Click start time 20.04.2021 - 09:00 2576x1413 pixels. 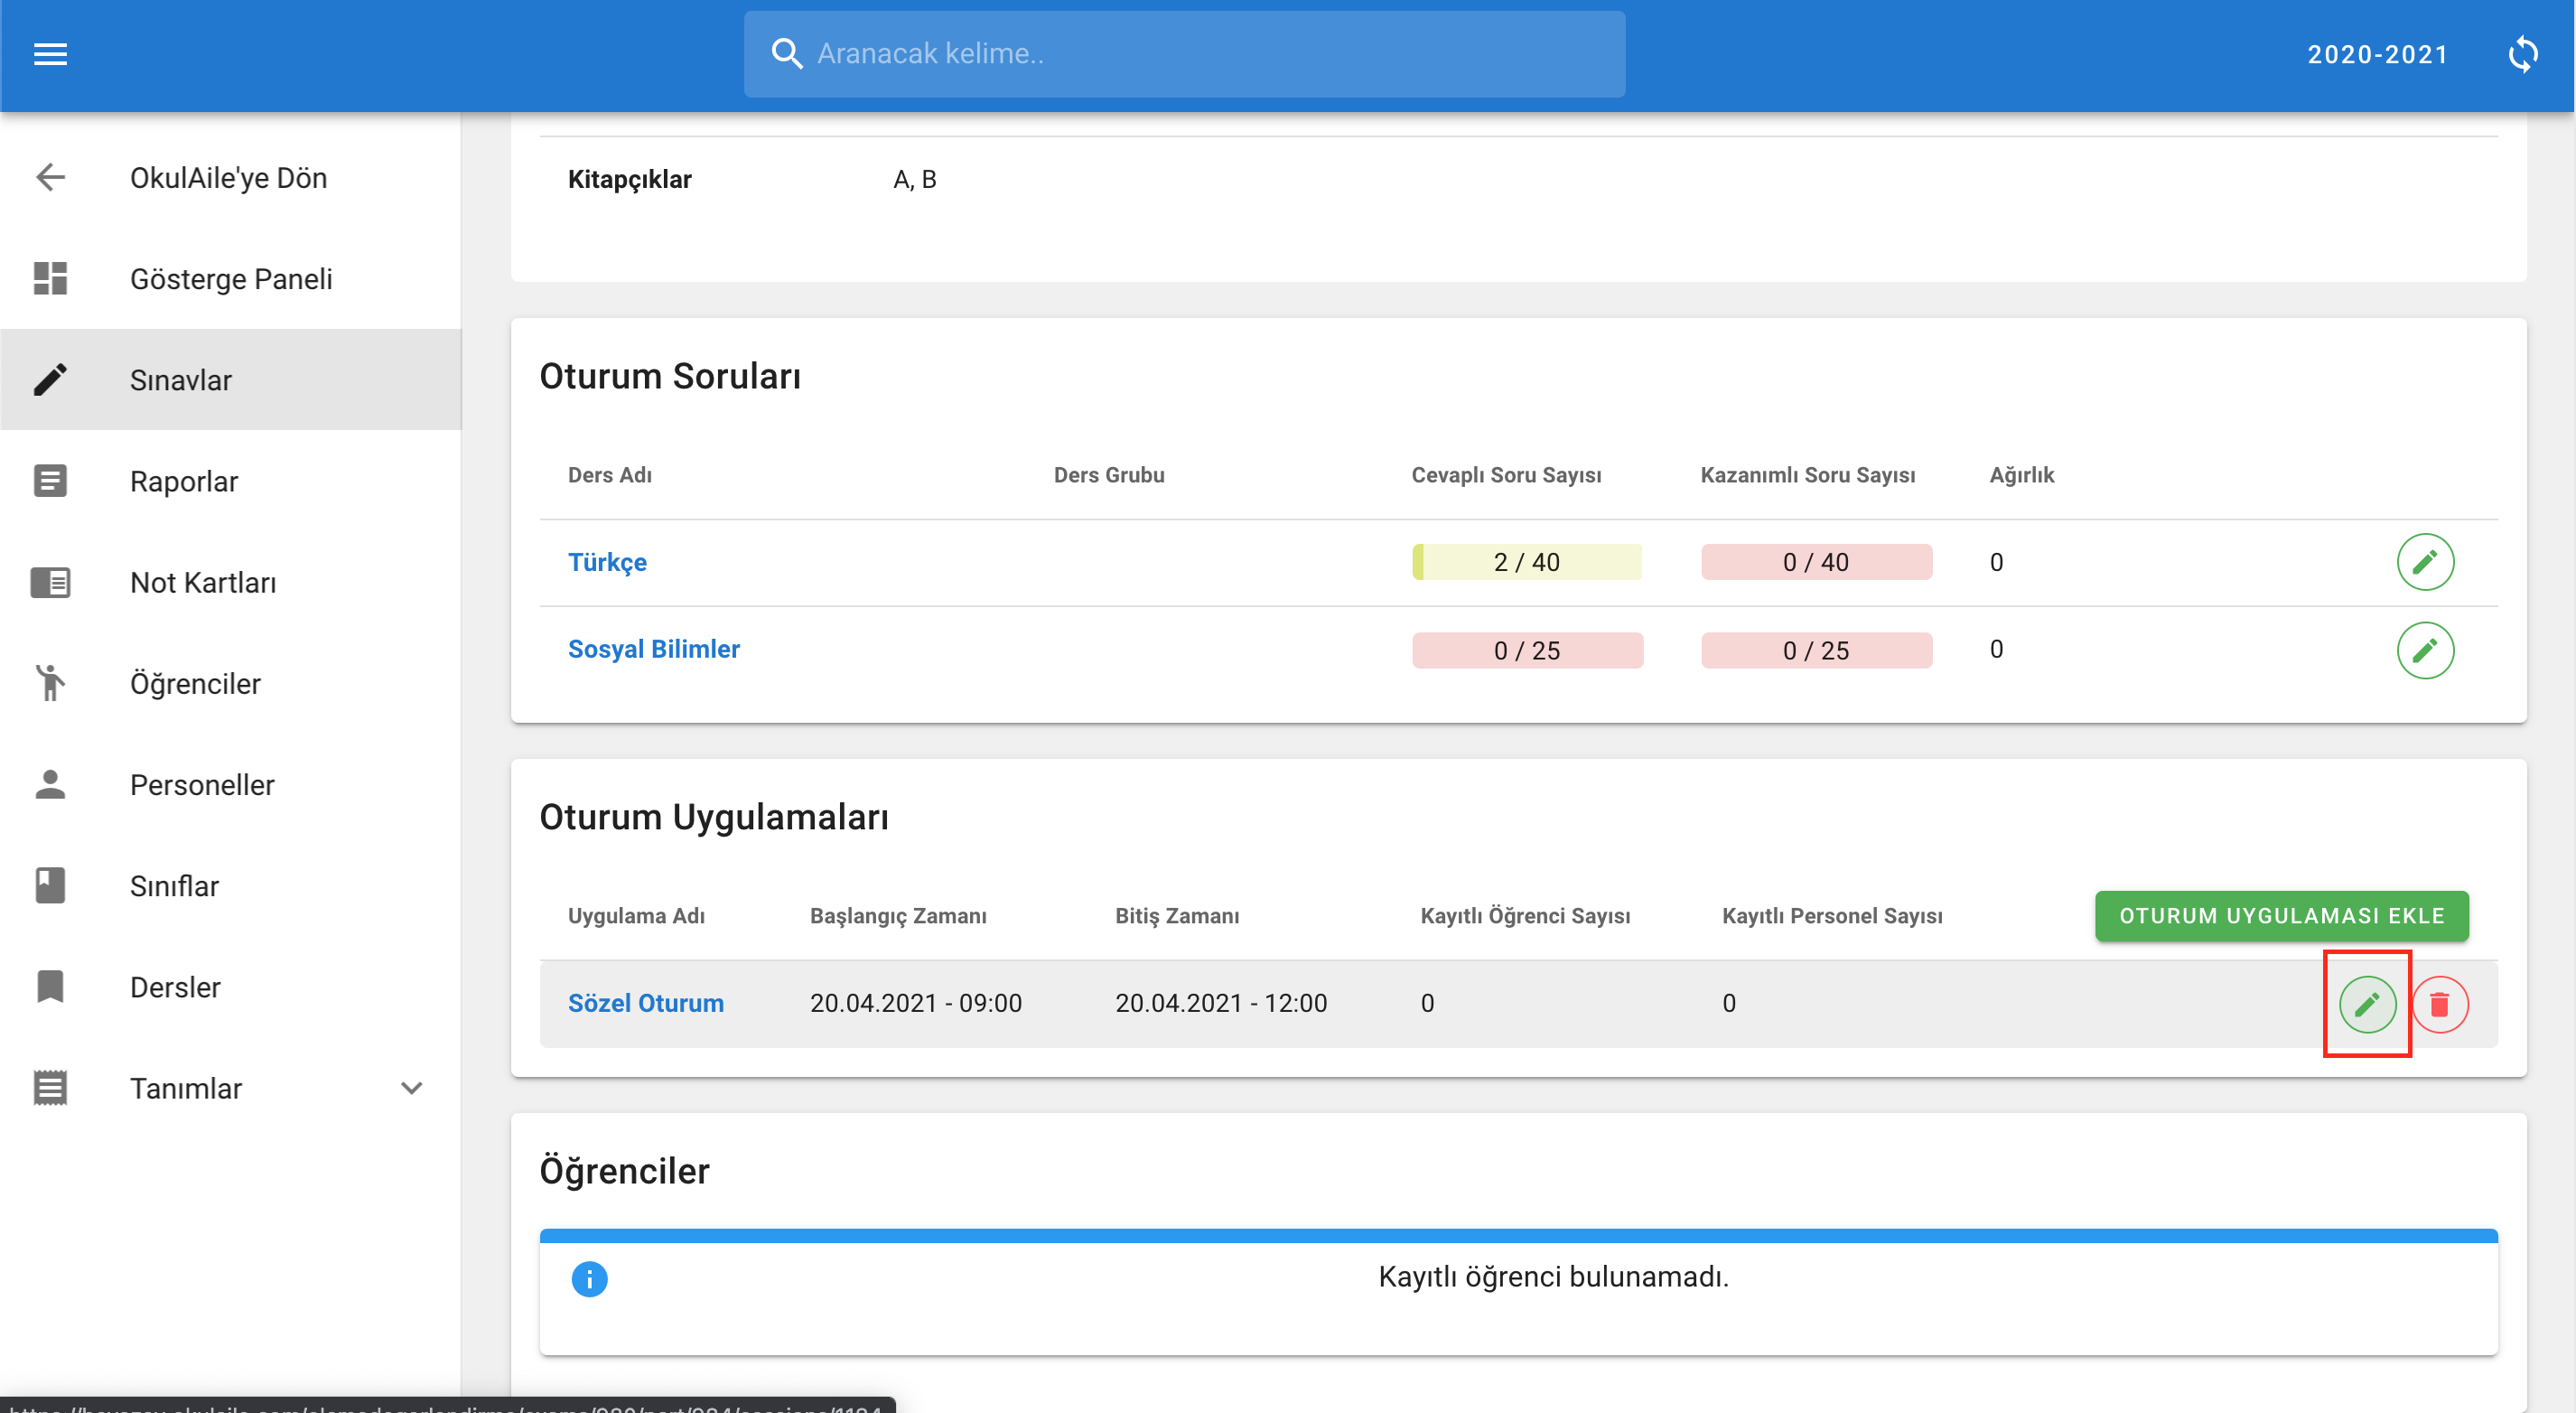(x=915, y=1003)
